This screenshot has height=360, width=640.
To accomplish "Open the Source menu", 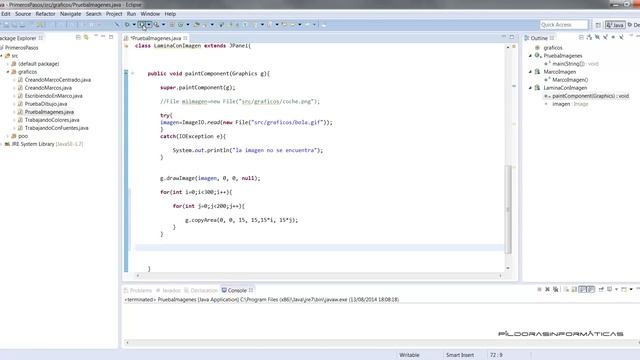I will (x=23, y=14).
